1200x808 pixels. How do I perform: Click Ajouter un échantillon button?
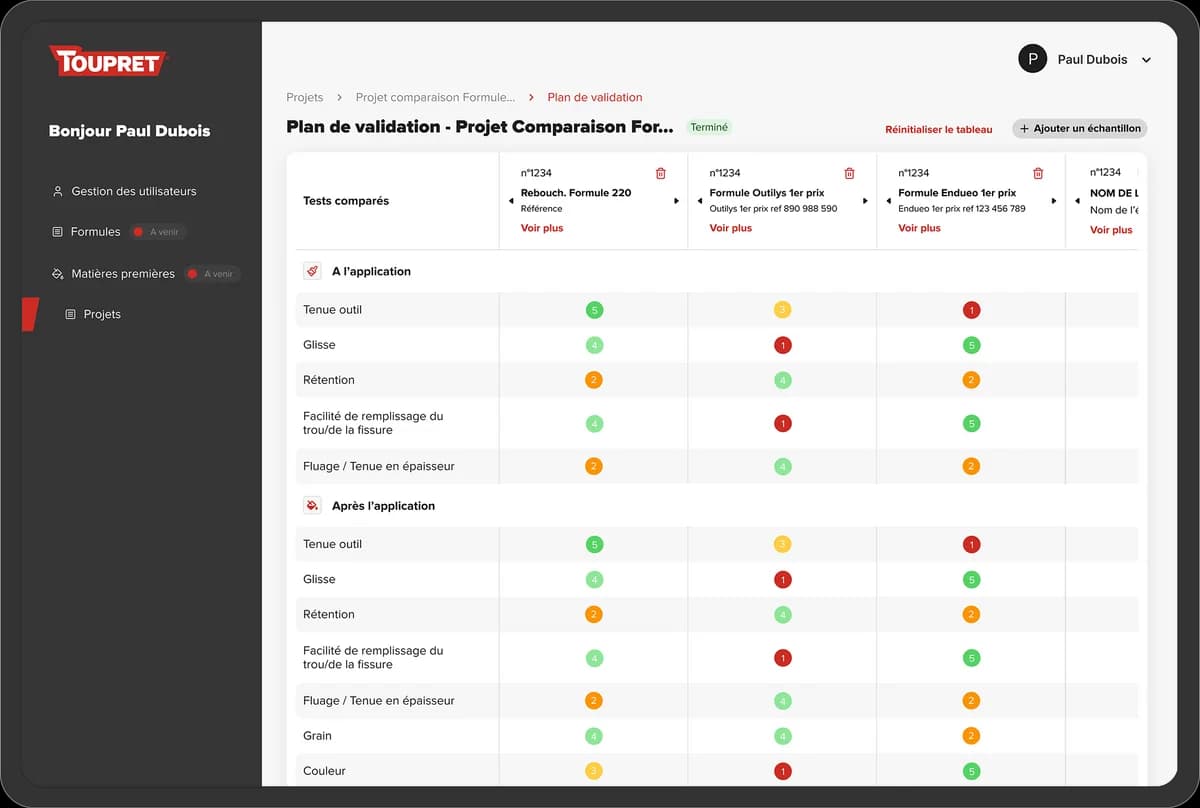pos(1079,128)
